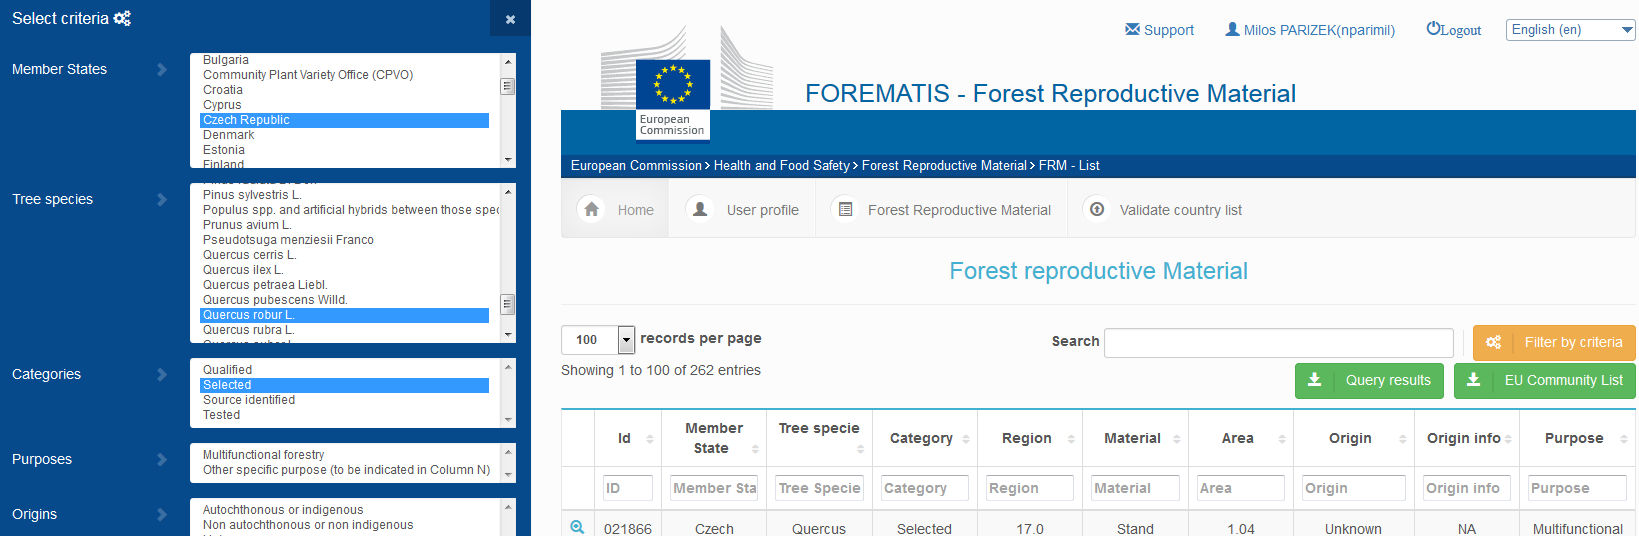
Task: Click the download icon on Query results
Action: pos(1315,380)
